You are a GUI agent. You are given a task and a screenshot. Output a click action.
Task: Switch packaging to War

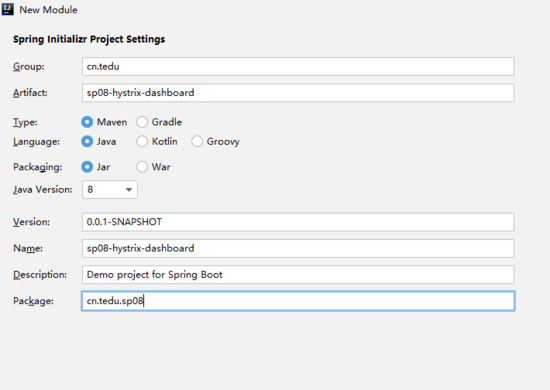coord(142,167)
